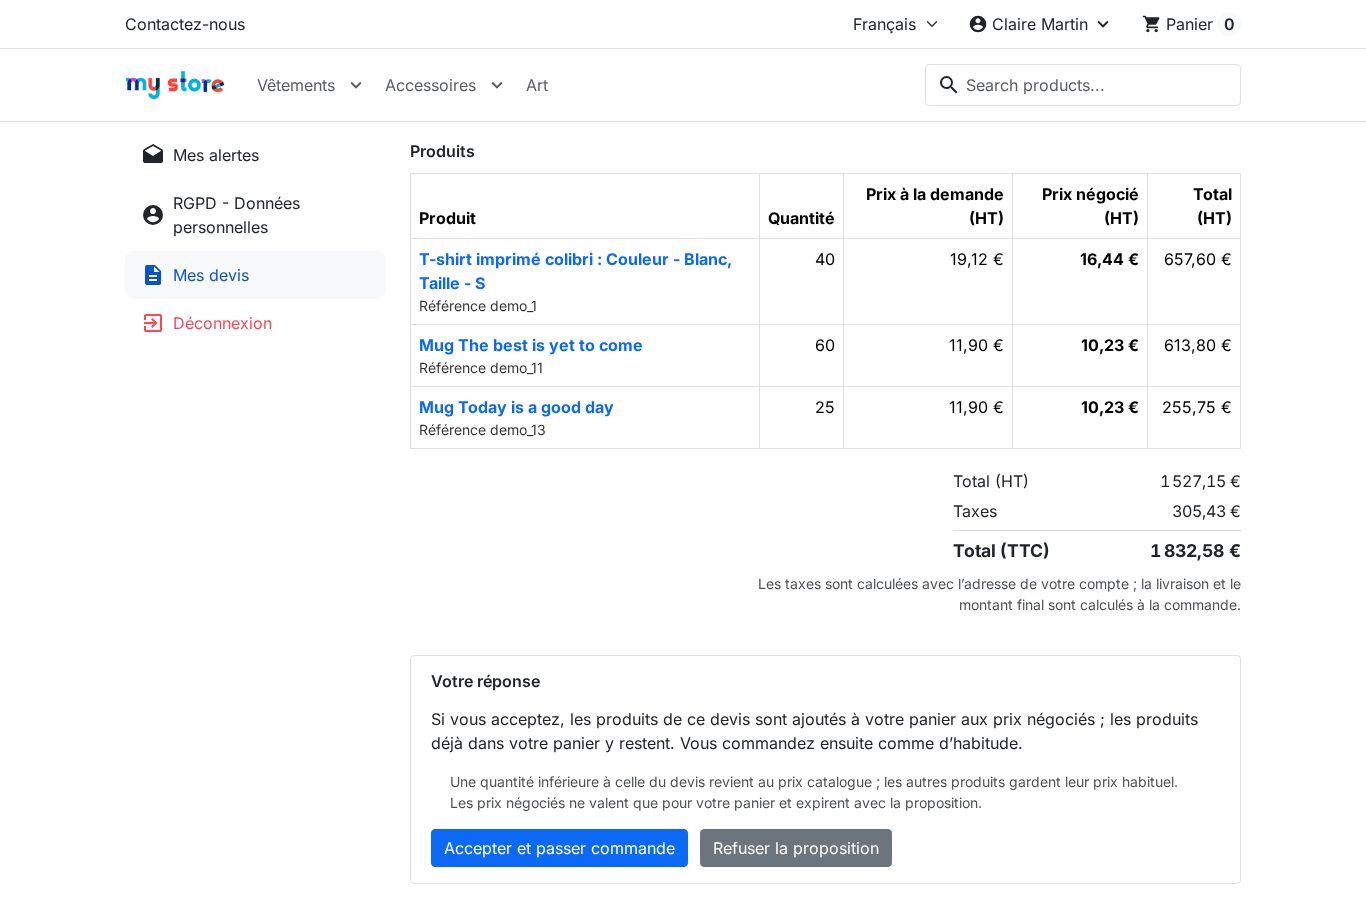
Task: Click the search magnifier icon
Action: click(948, 85)
